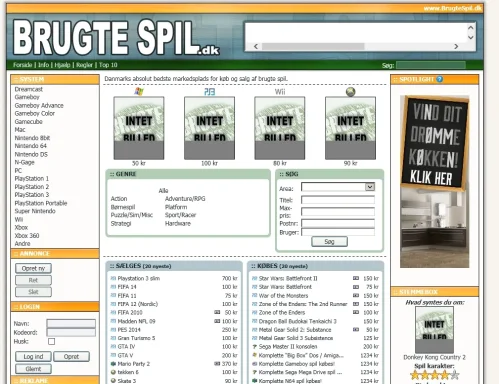
Task: Click the icon beside Mario Party 2
Action: [x=113, y=364]
